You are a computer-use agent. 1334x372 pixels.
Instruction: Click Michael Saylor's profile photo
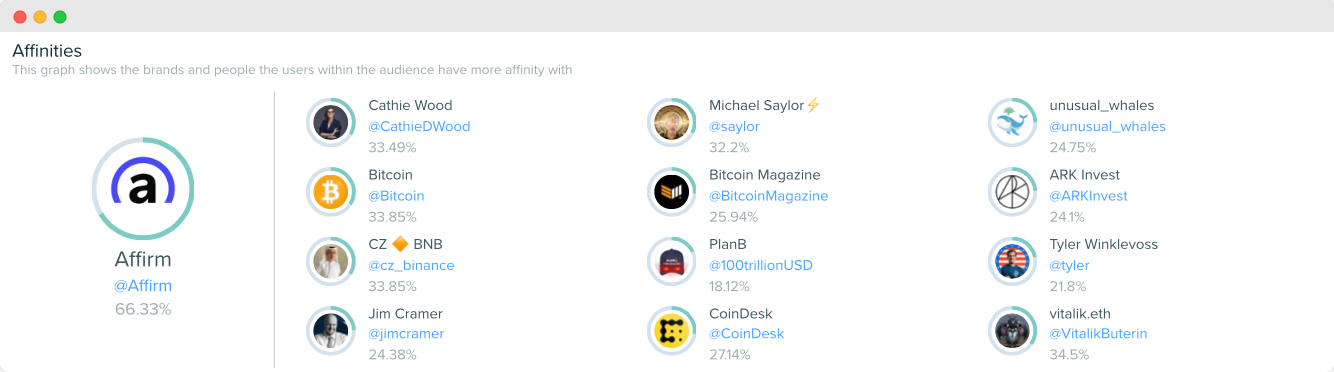click(x=672, y=123)
